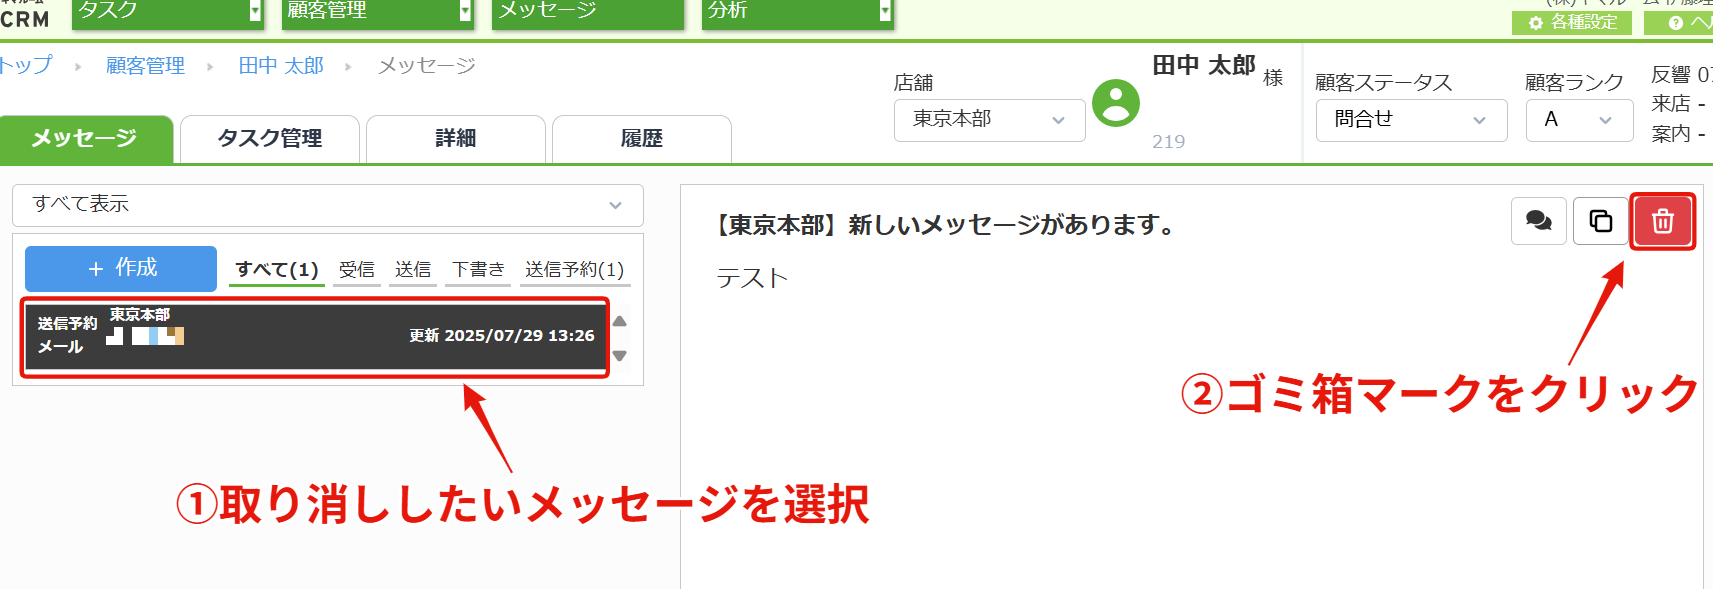Select the 送信予約 メール message row
Viewport: 1713px width, 589px height.
click(315, 337)
